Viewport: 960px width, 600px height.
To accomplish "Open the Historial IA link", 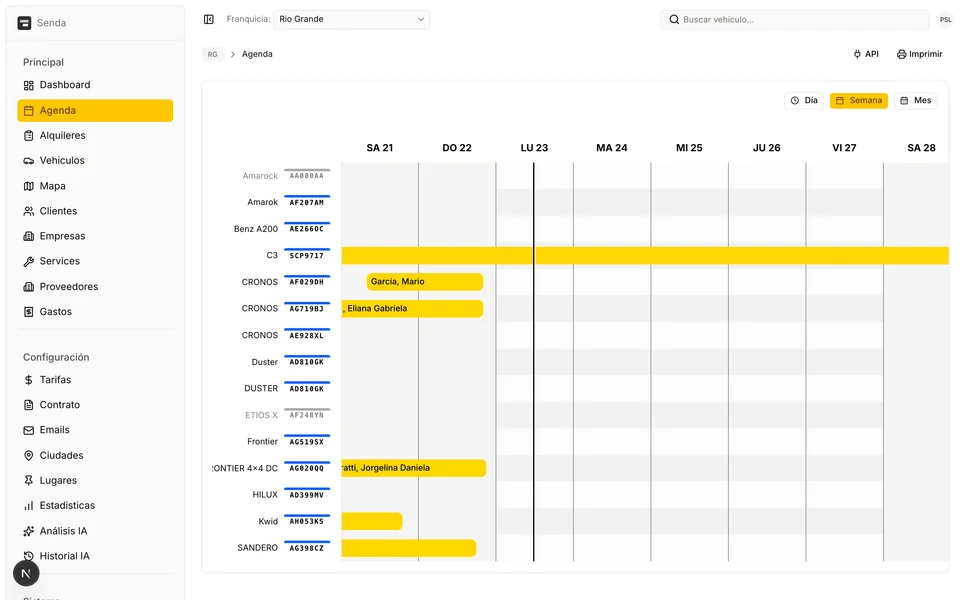I will pyautogui.click(x=65, y=556).
